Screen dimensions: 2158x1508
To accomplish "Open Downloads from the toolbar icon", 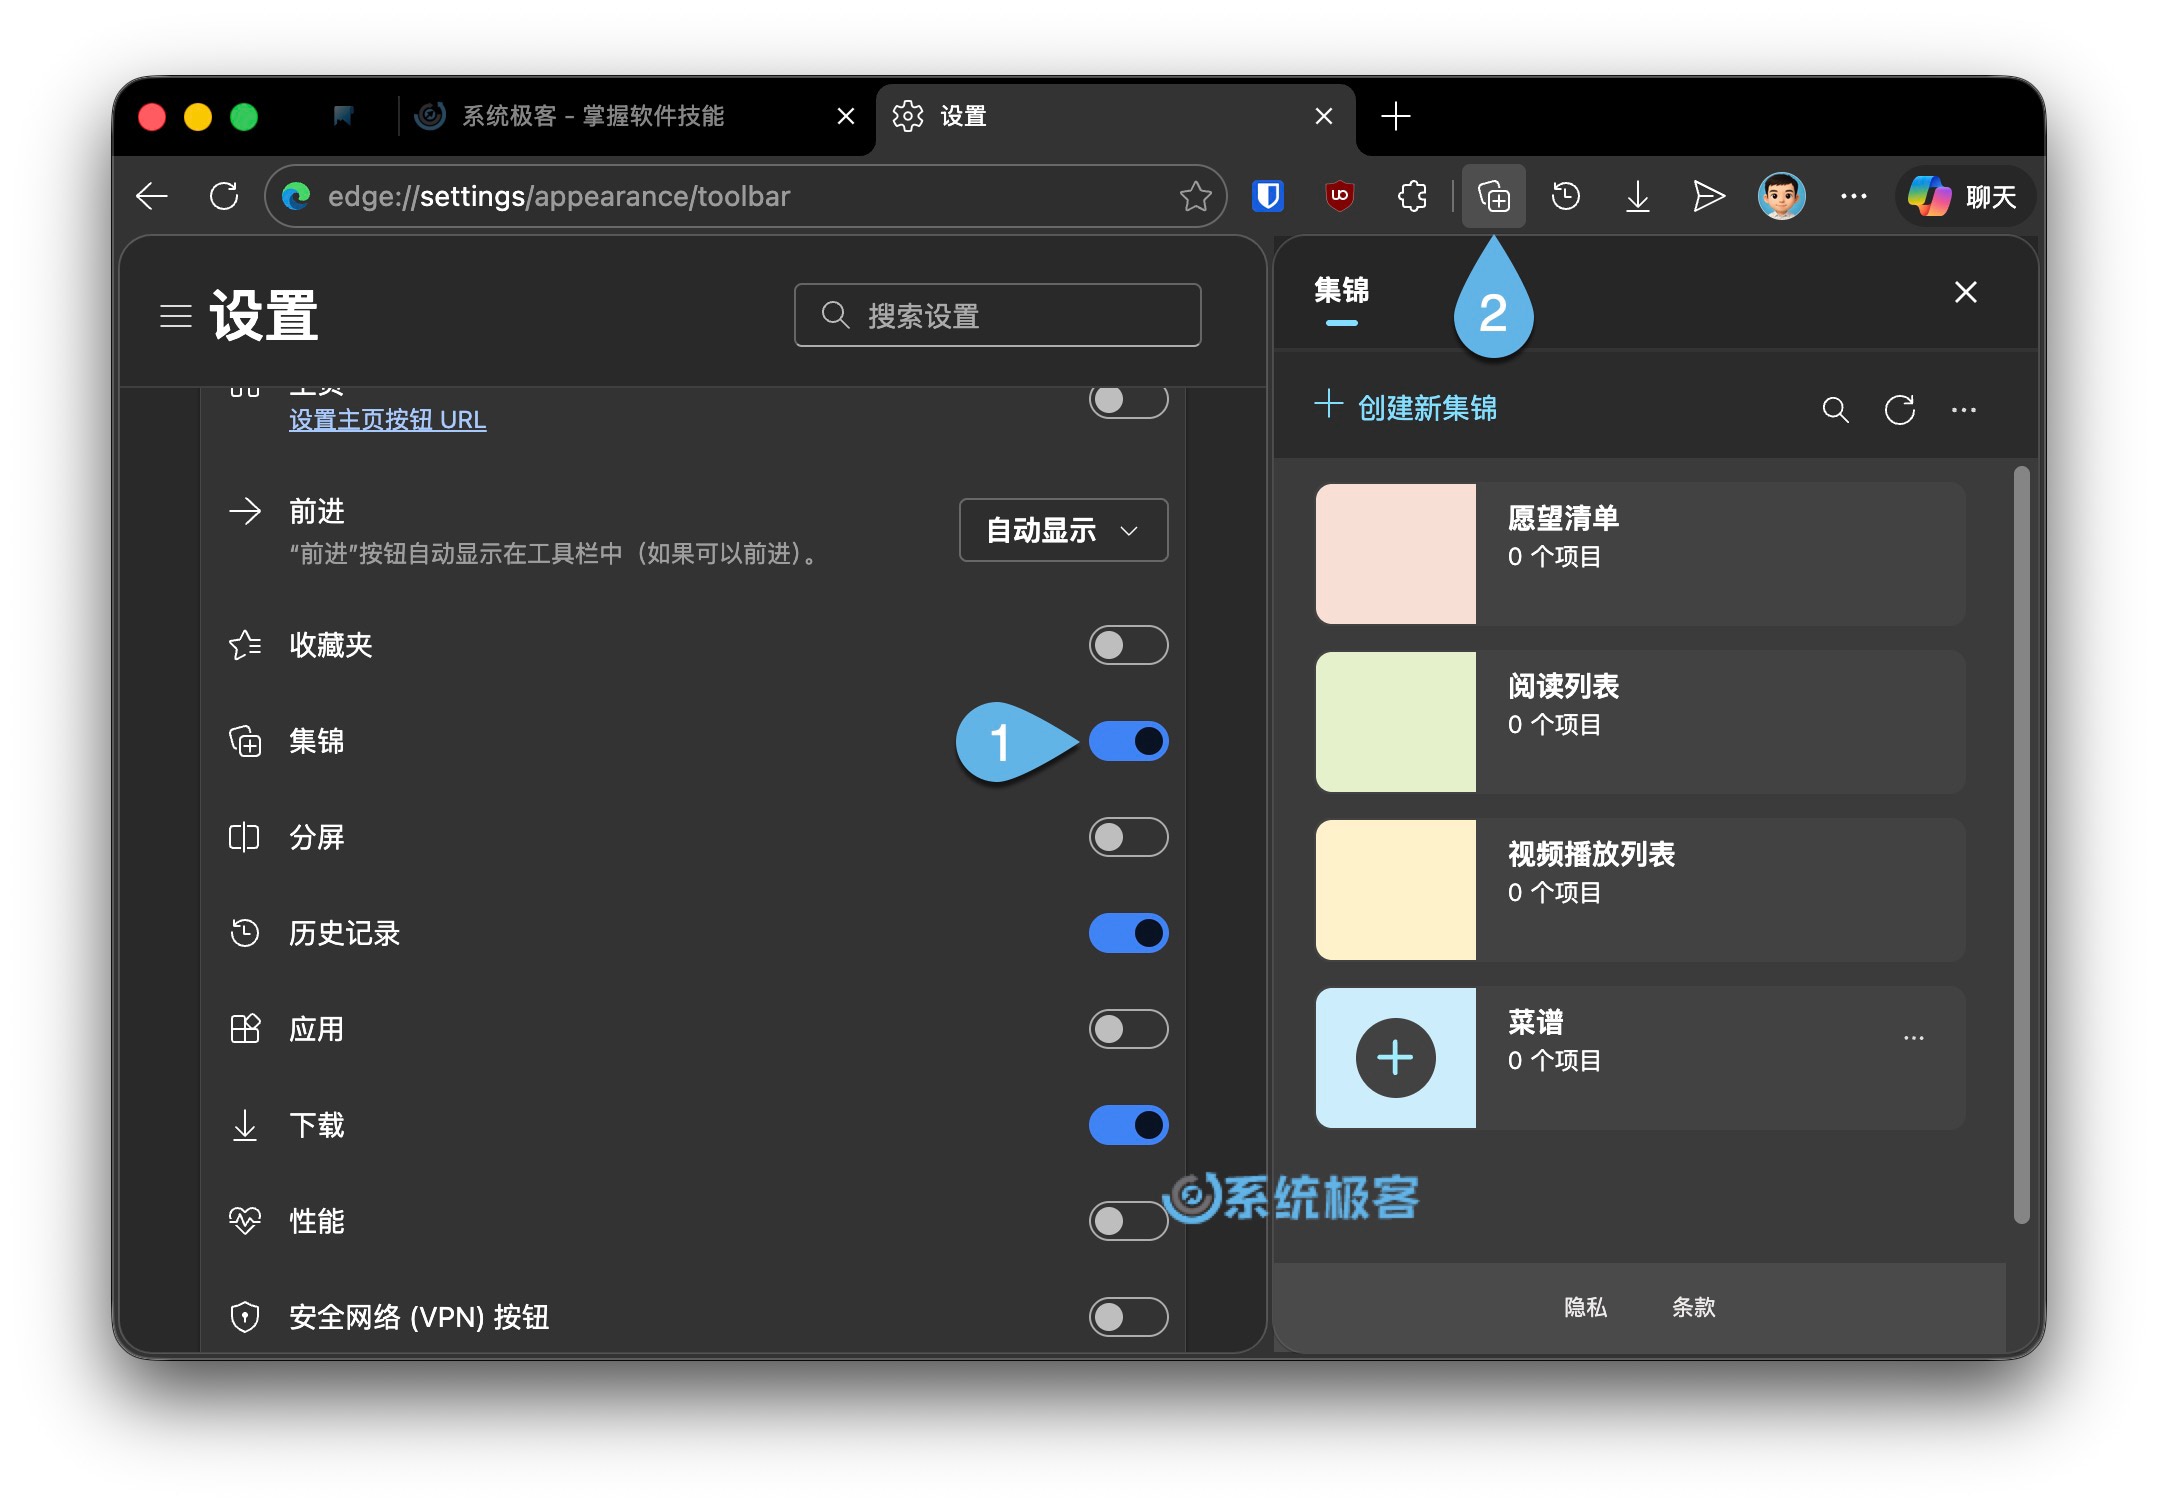I will 1637,196.
